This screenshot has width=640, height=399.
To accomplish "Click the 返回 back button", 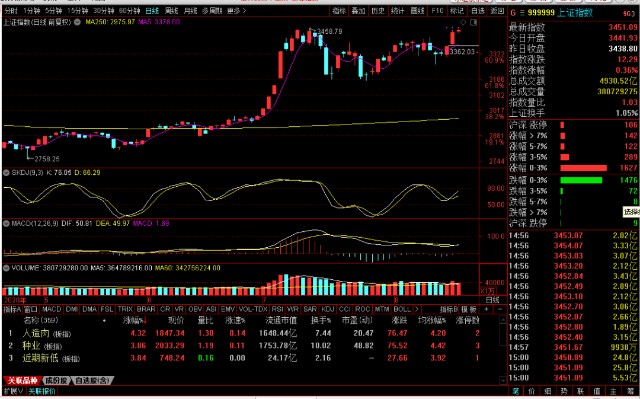I will point(497,11).
